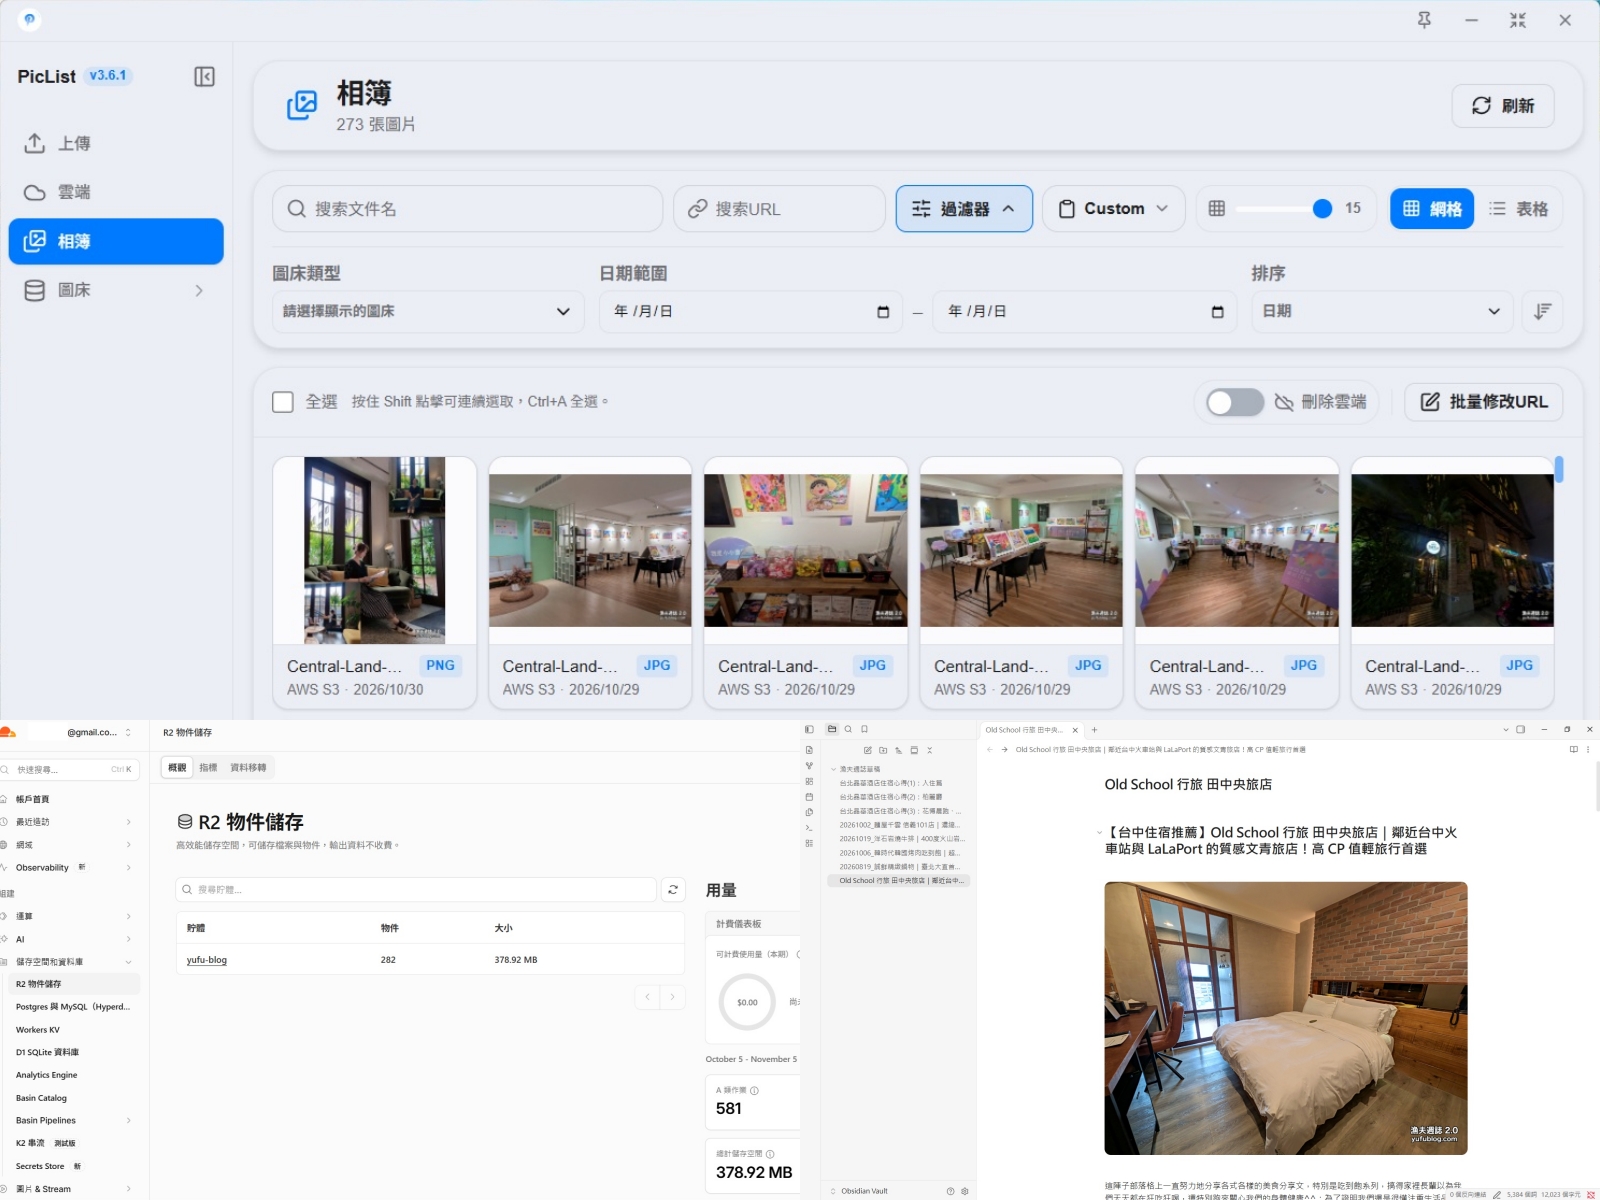1600x1200 pixels.
Task: Click the sort direction icon next to 日期
Action: click(1542, 311)
